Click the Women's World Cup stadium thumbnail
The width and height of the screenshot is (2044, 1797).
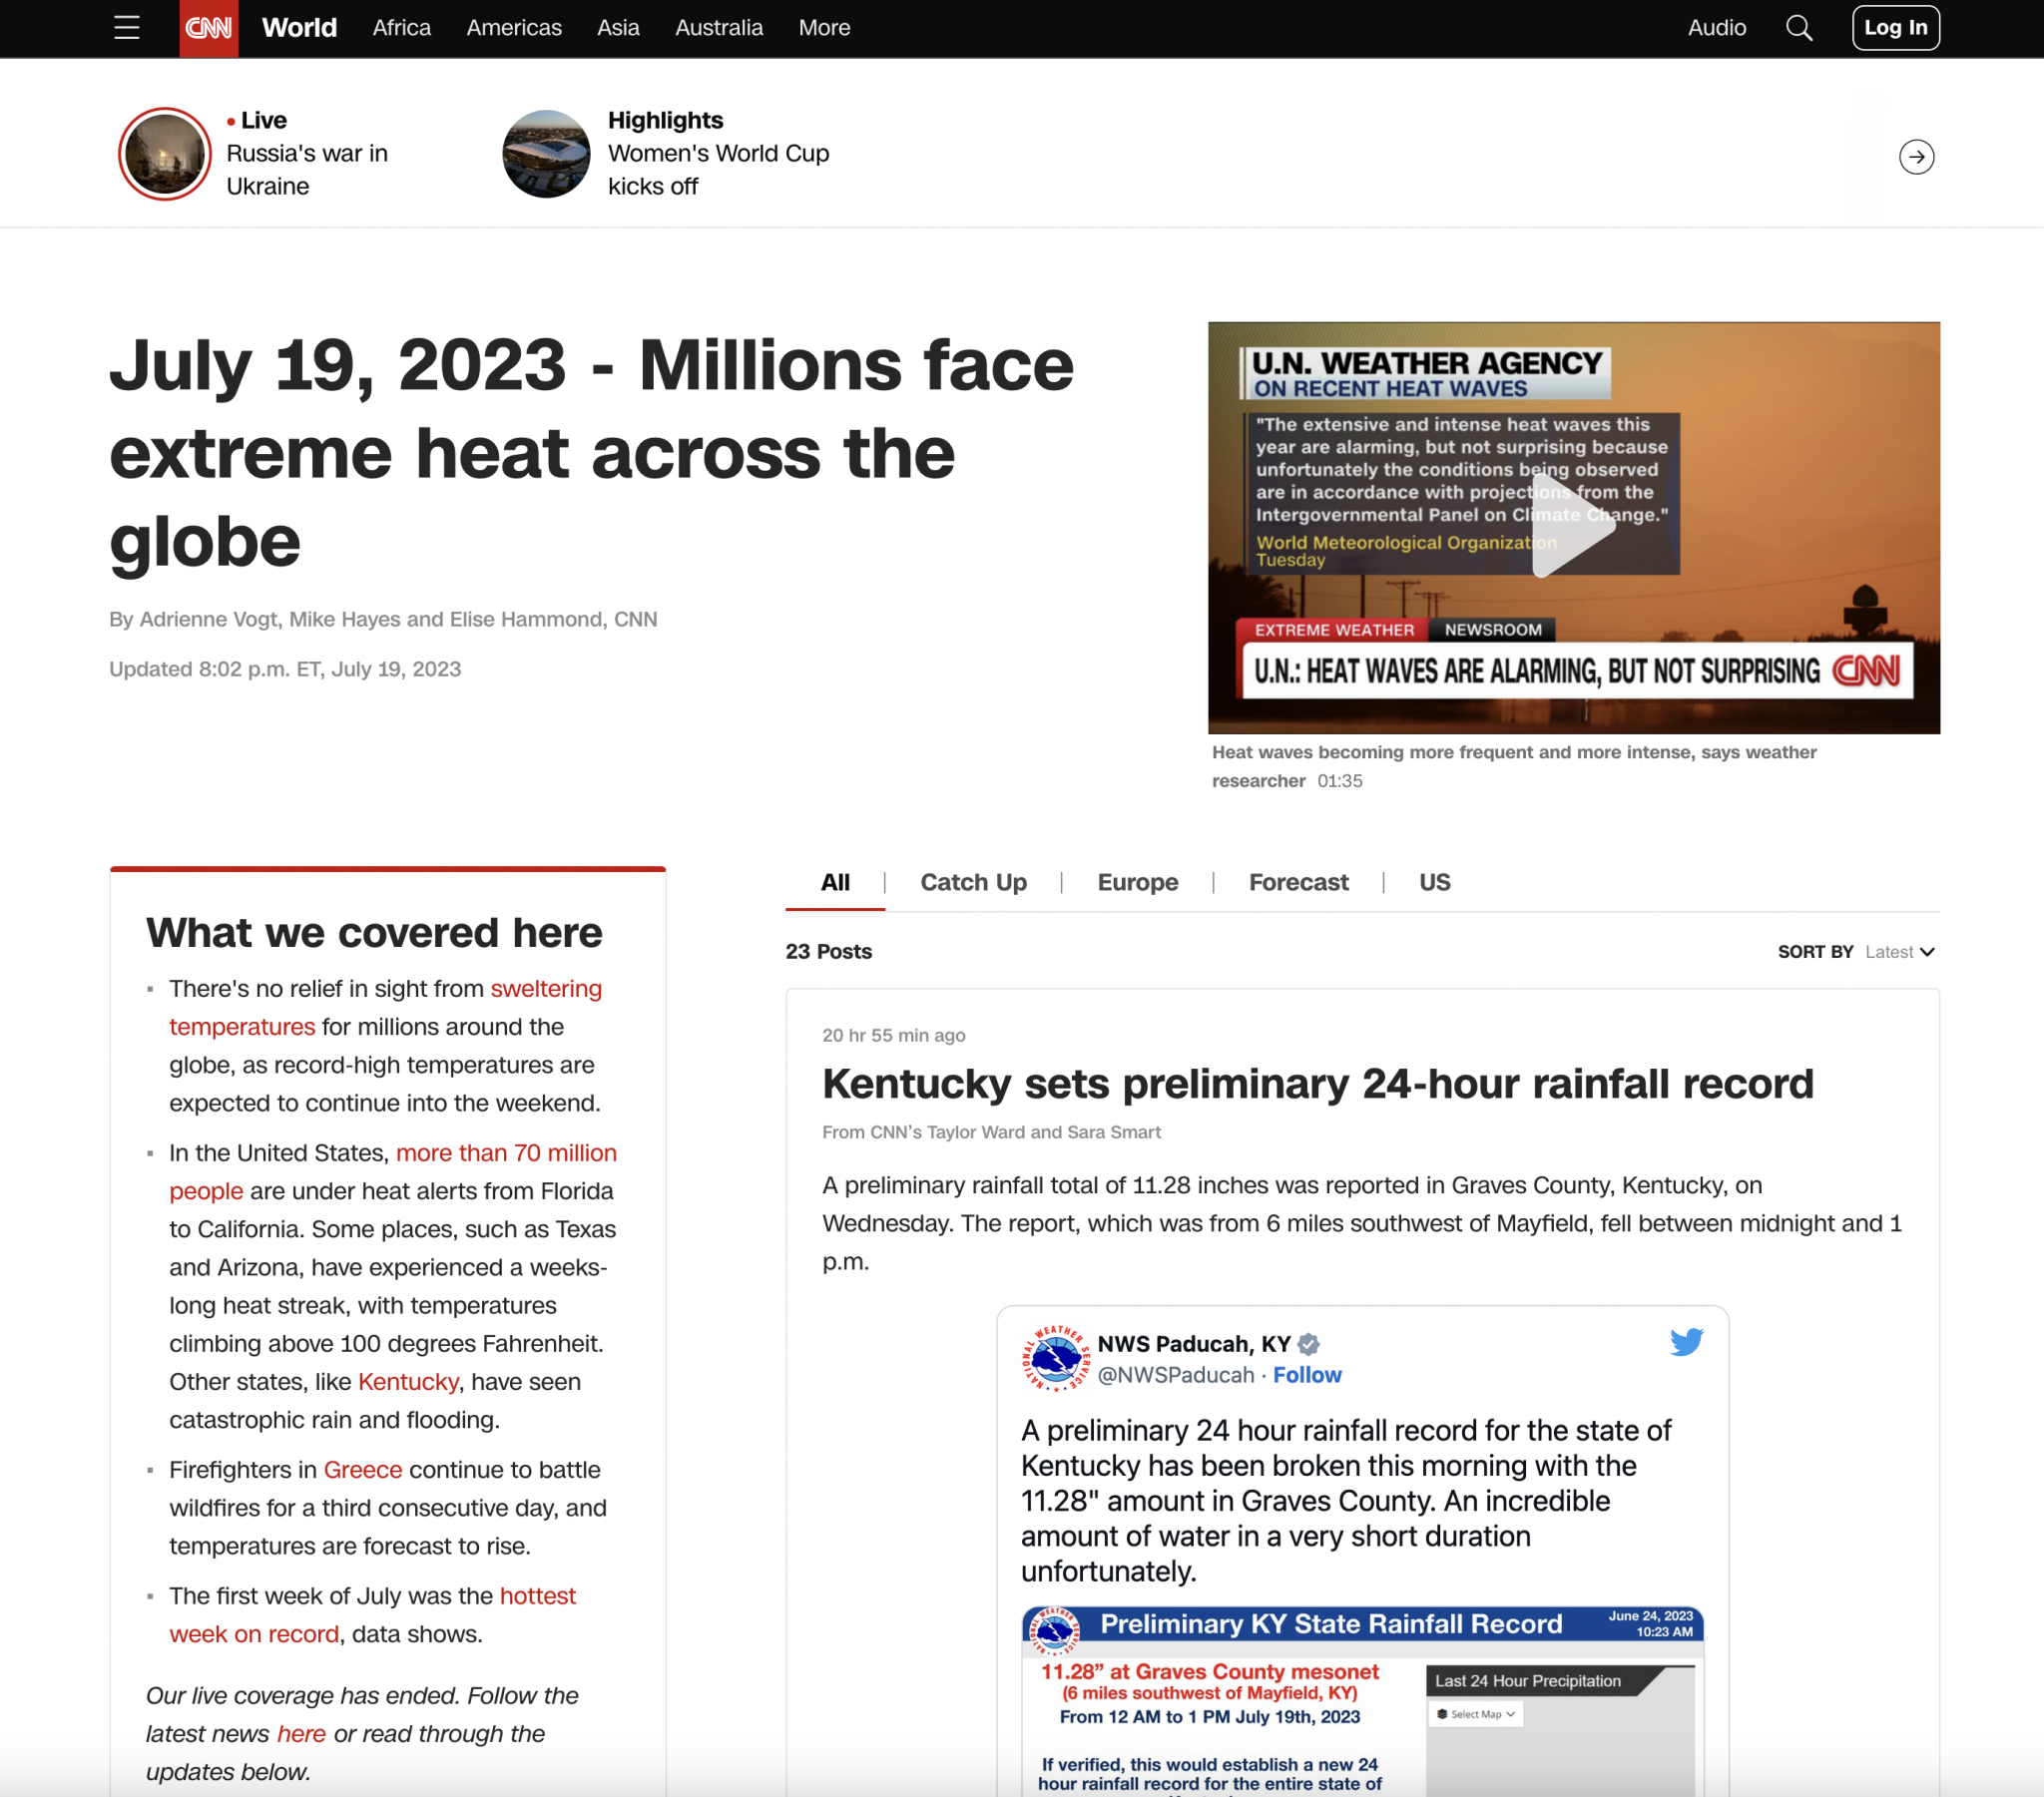tap(546, 154)
